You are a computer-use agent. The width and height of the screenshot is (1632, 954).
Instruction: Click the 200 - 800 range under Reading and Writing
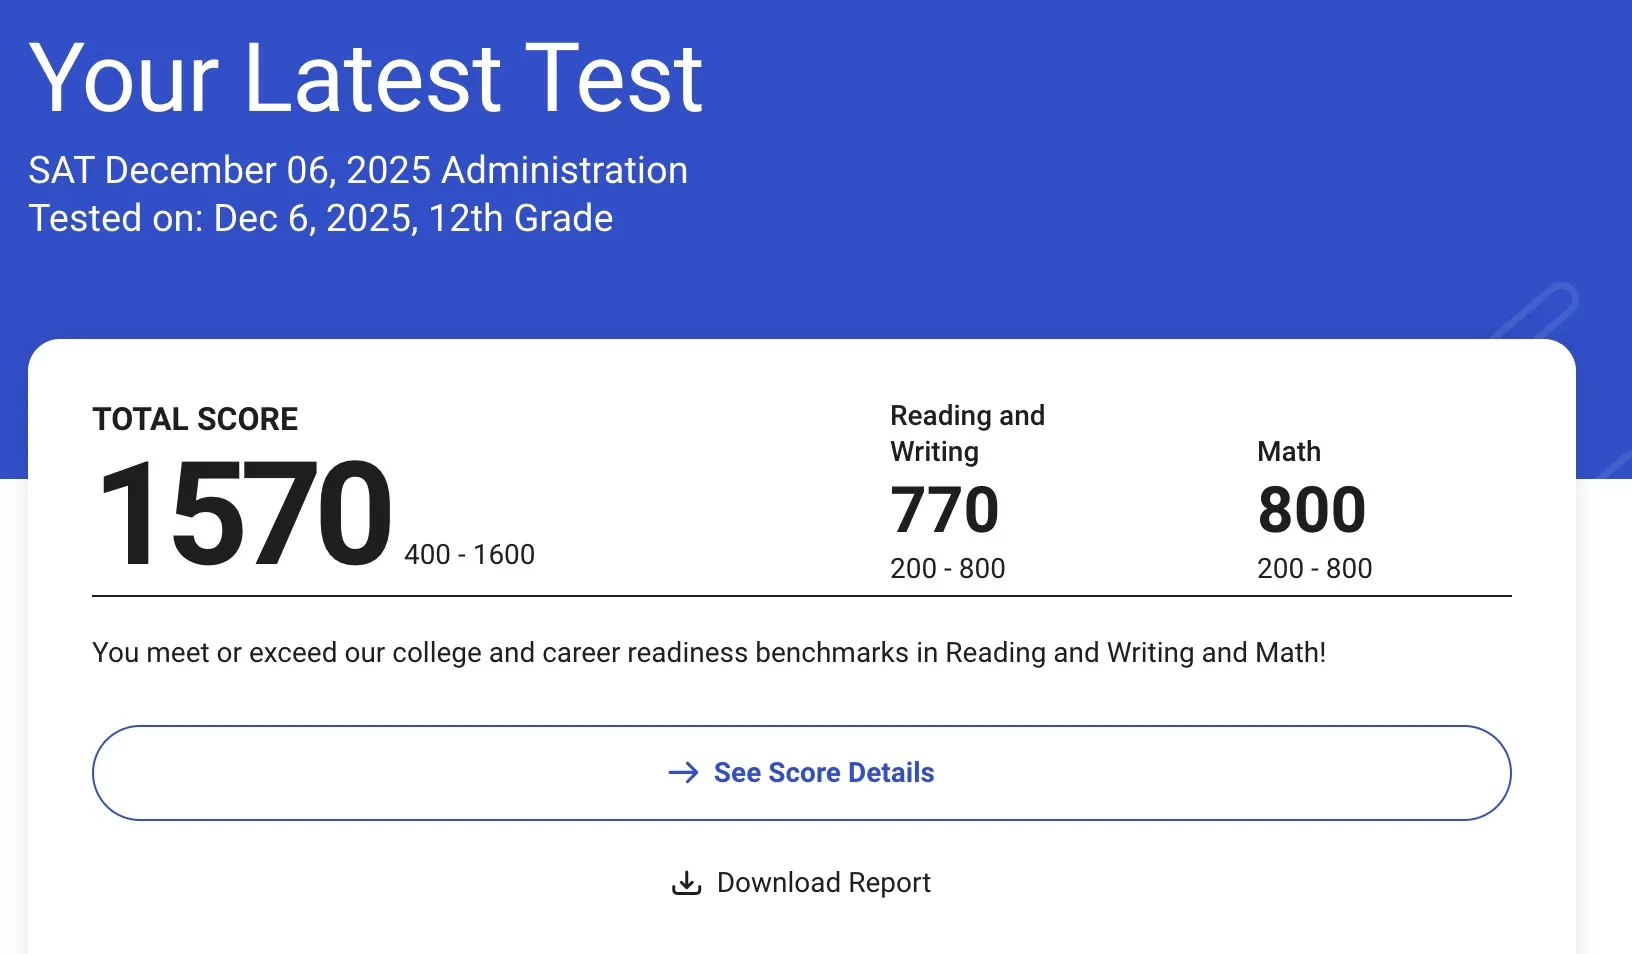coord(948,568)
